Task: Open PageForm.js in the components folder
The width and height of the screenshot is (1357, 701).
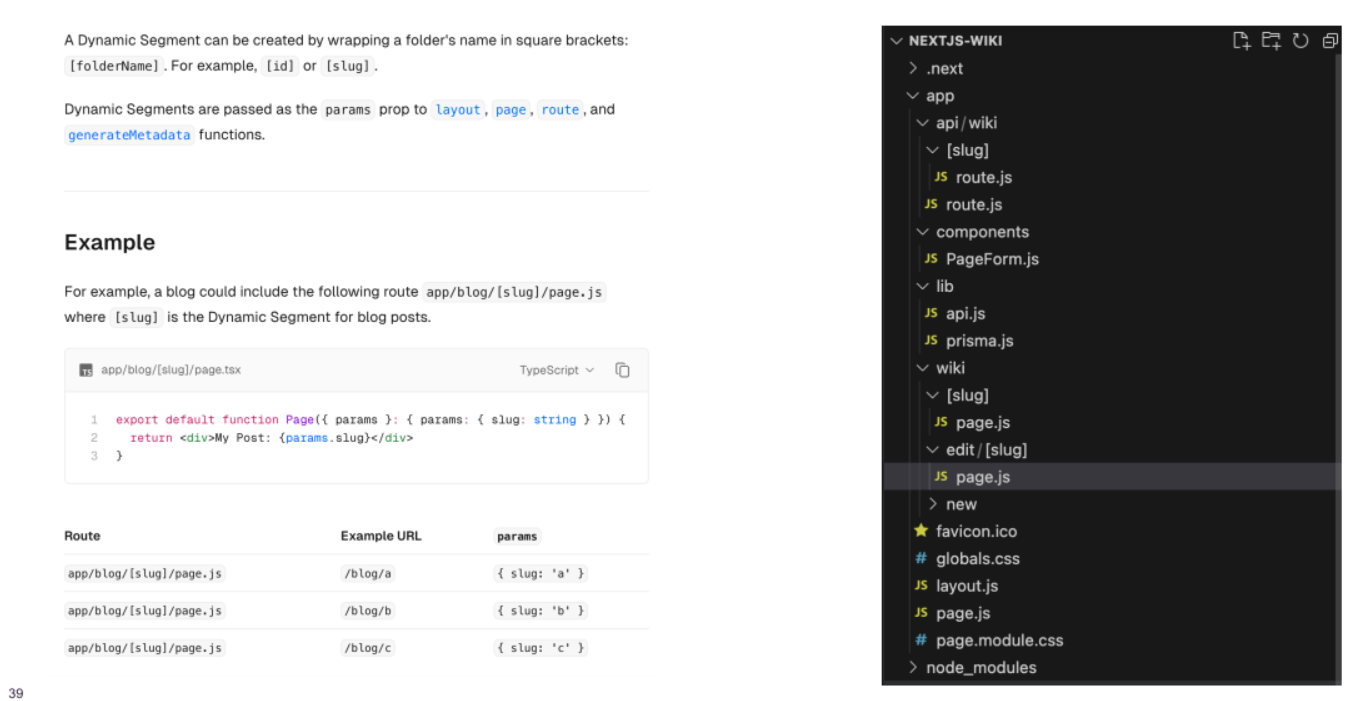Action: point(991,259)
